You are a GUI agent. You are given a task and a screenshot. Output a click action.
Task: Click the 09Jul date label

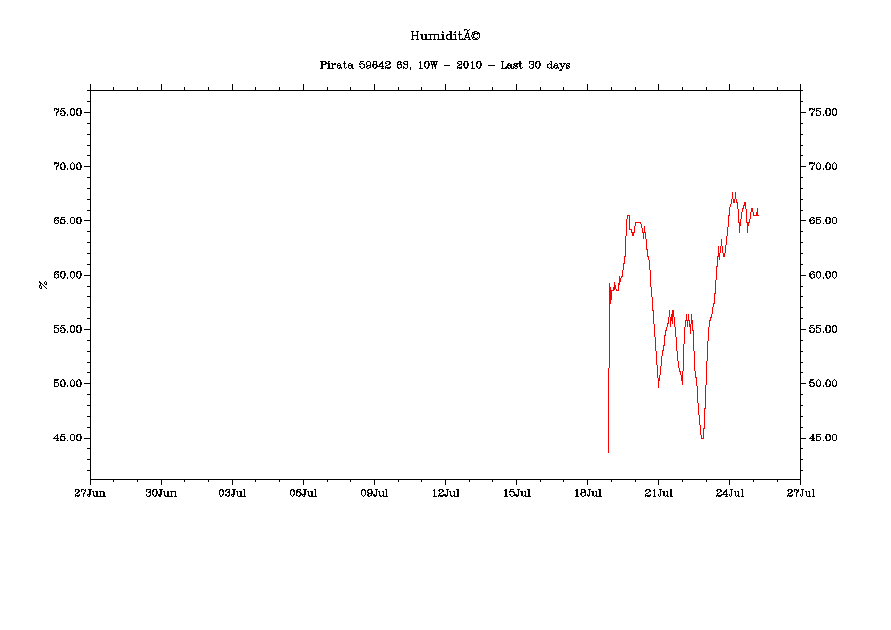pos(374,493)
